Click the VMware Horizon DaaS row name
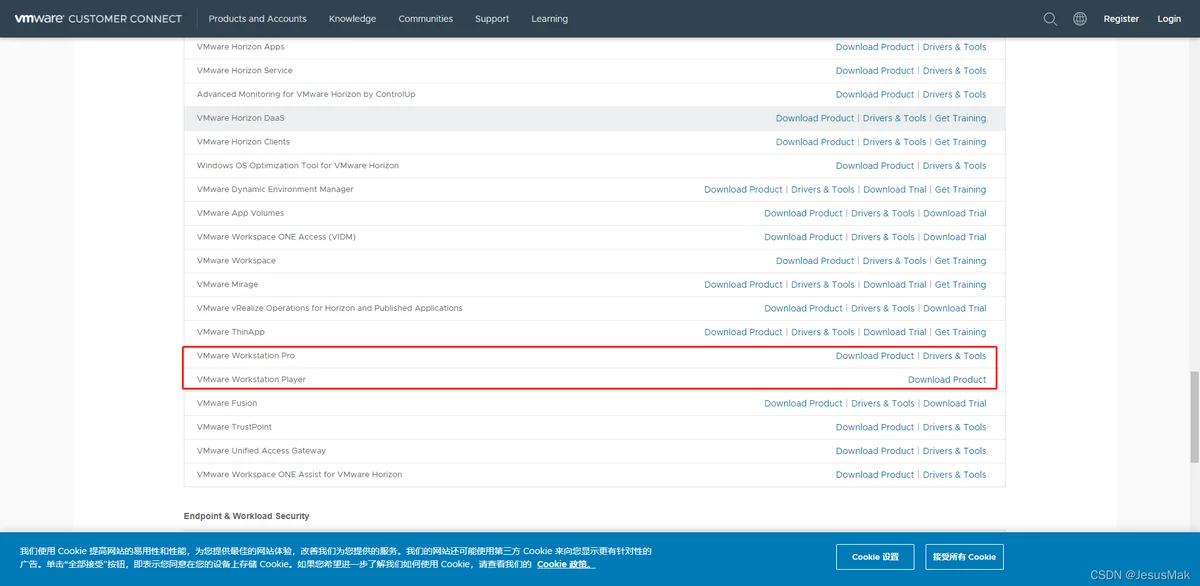Viewport: 1200px width, 586px height. (241, 118)
